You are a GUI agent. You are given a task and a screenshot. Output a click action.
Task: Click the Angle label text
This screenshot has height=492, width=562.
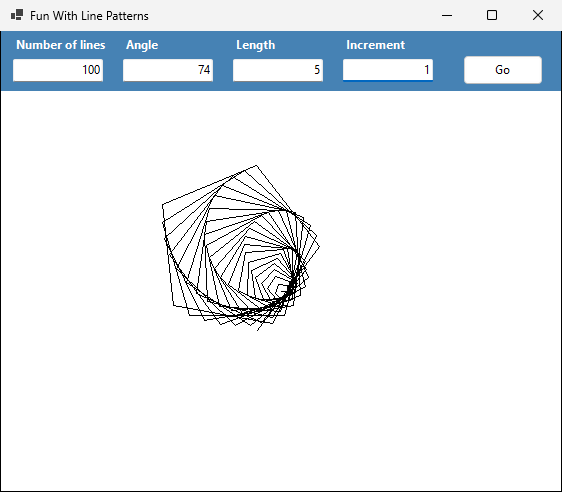(142, 45)
